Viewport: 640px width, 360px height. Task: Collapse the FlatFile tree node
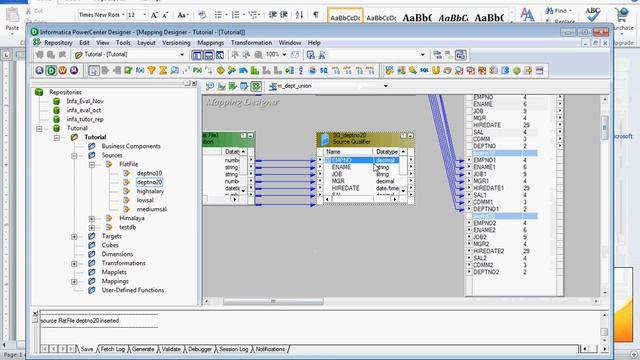tap(92, 164)
